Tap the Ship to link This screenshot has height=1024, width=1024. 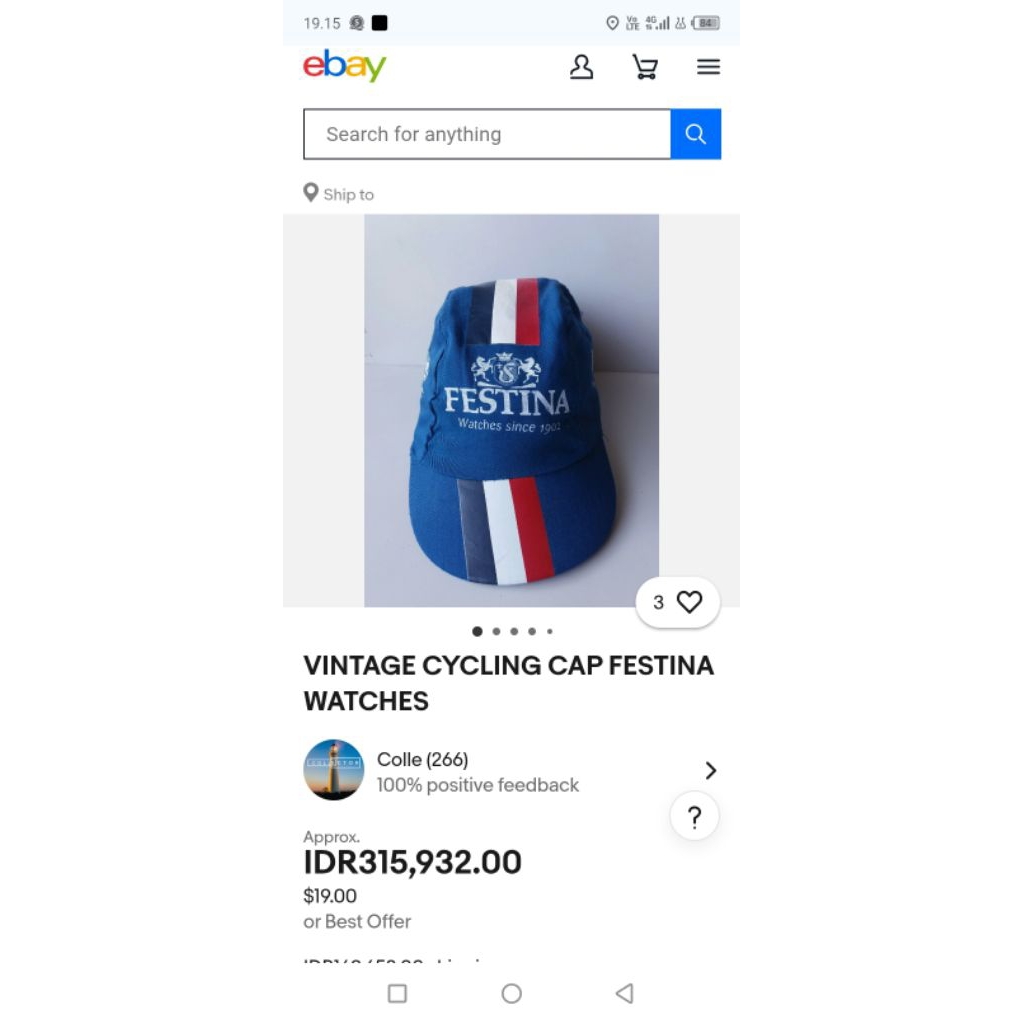pyautogui.click(x=348, y=194)
